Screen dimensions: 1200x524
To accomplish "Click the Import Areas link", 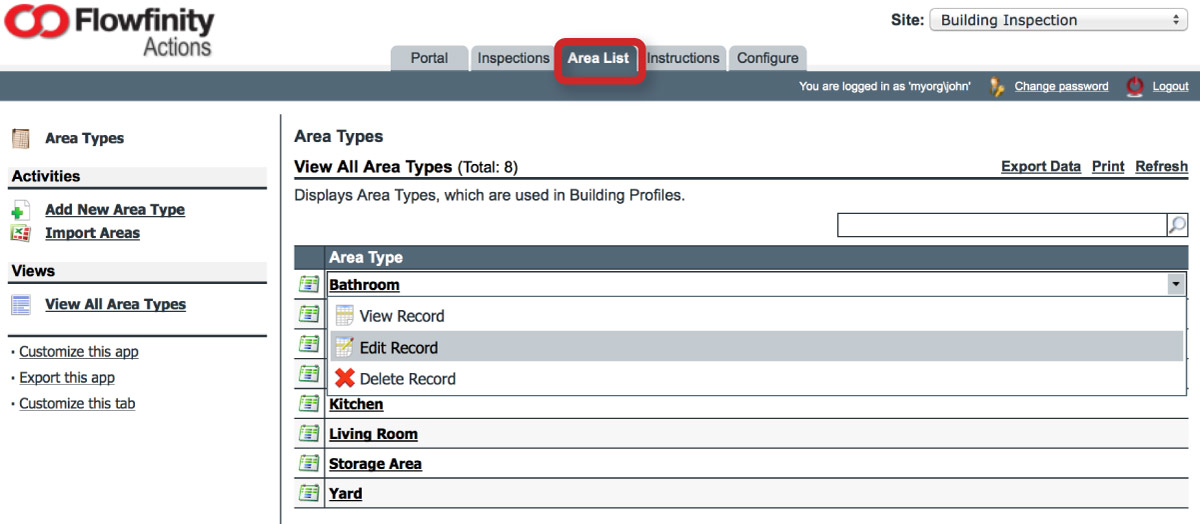I will [92, 233].
